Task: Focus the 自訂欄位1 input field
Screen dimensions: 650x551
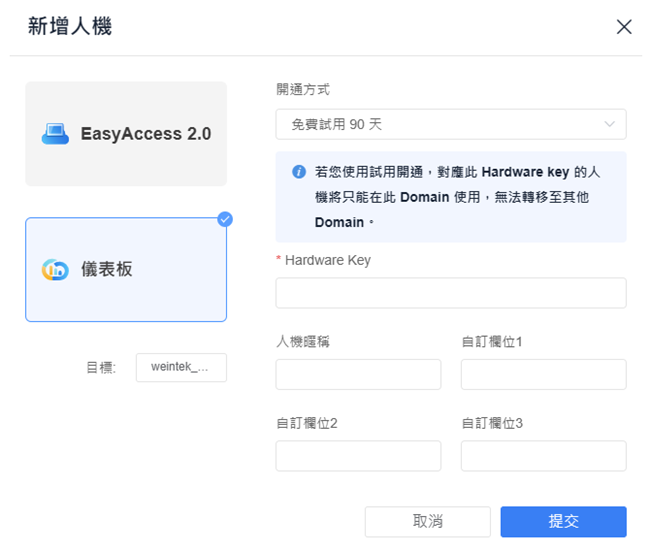Action: [543, 374]
